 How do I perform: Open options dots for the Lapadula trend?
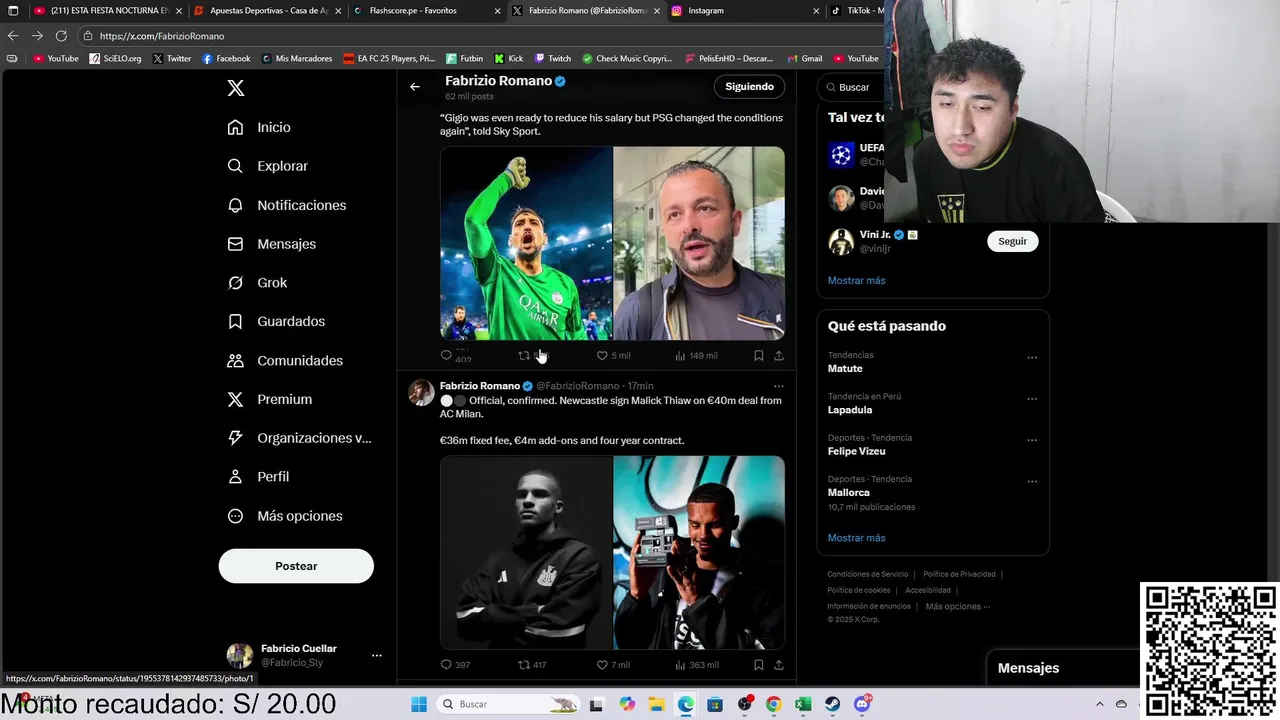pos(1032,398)
